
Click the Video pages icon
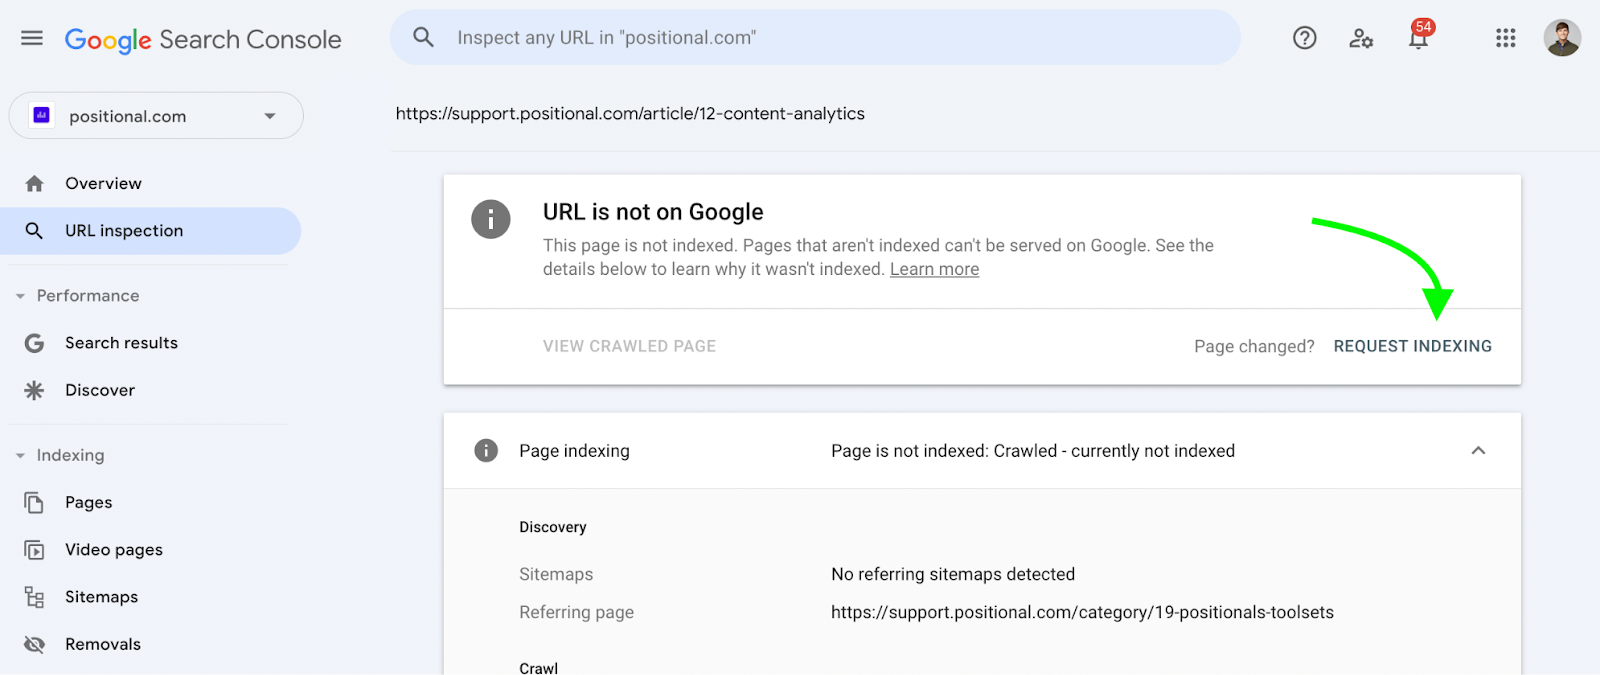34,550
